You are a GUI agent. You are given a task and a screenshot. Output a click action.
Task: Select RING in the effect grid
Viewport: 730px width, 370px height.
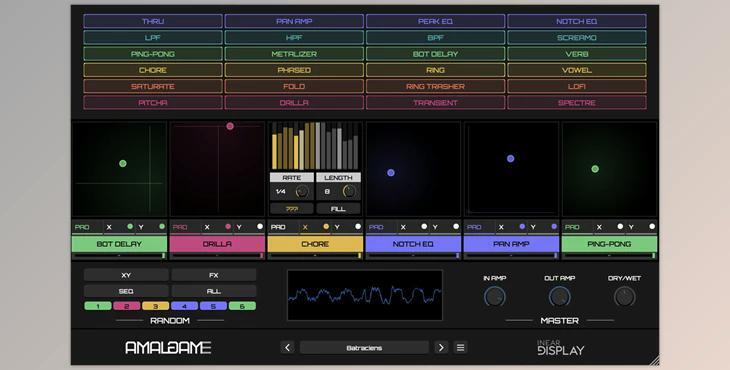pyautogui.click(x=435, y=70)
